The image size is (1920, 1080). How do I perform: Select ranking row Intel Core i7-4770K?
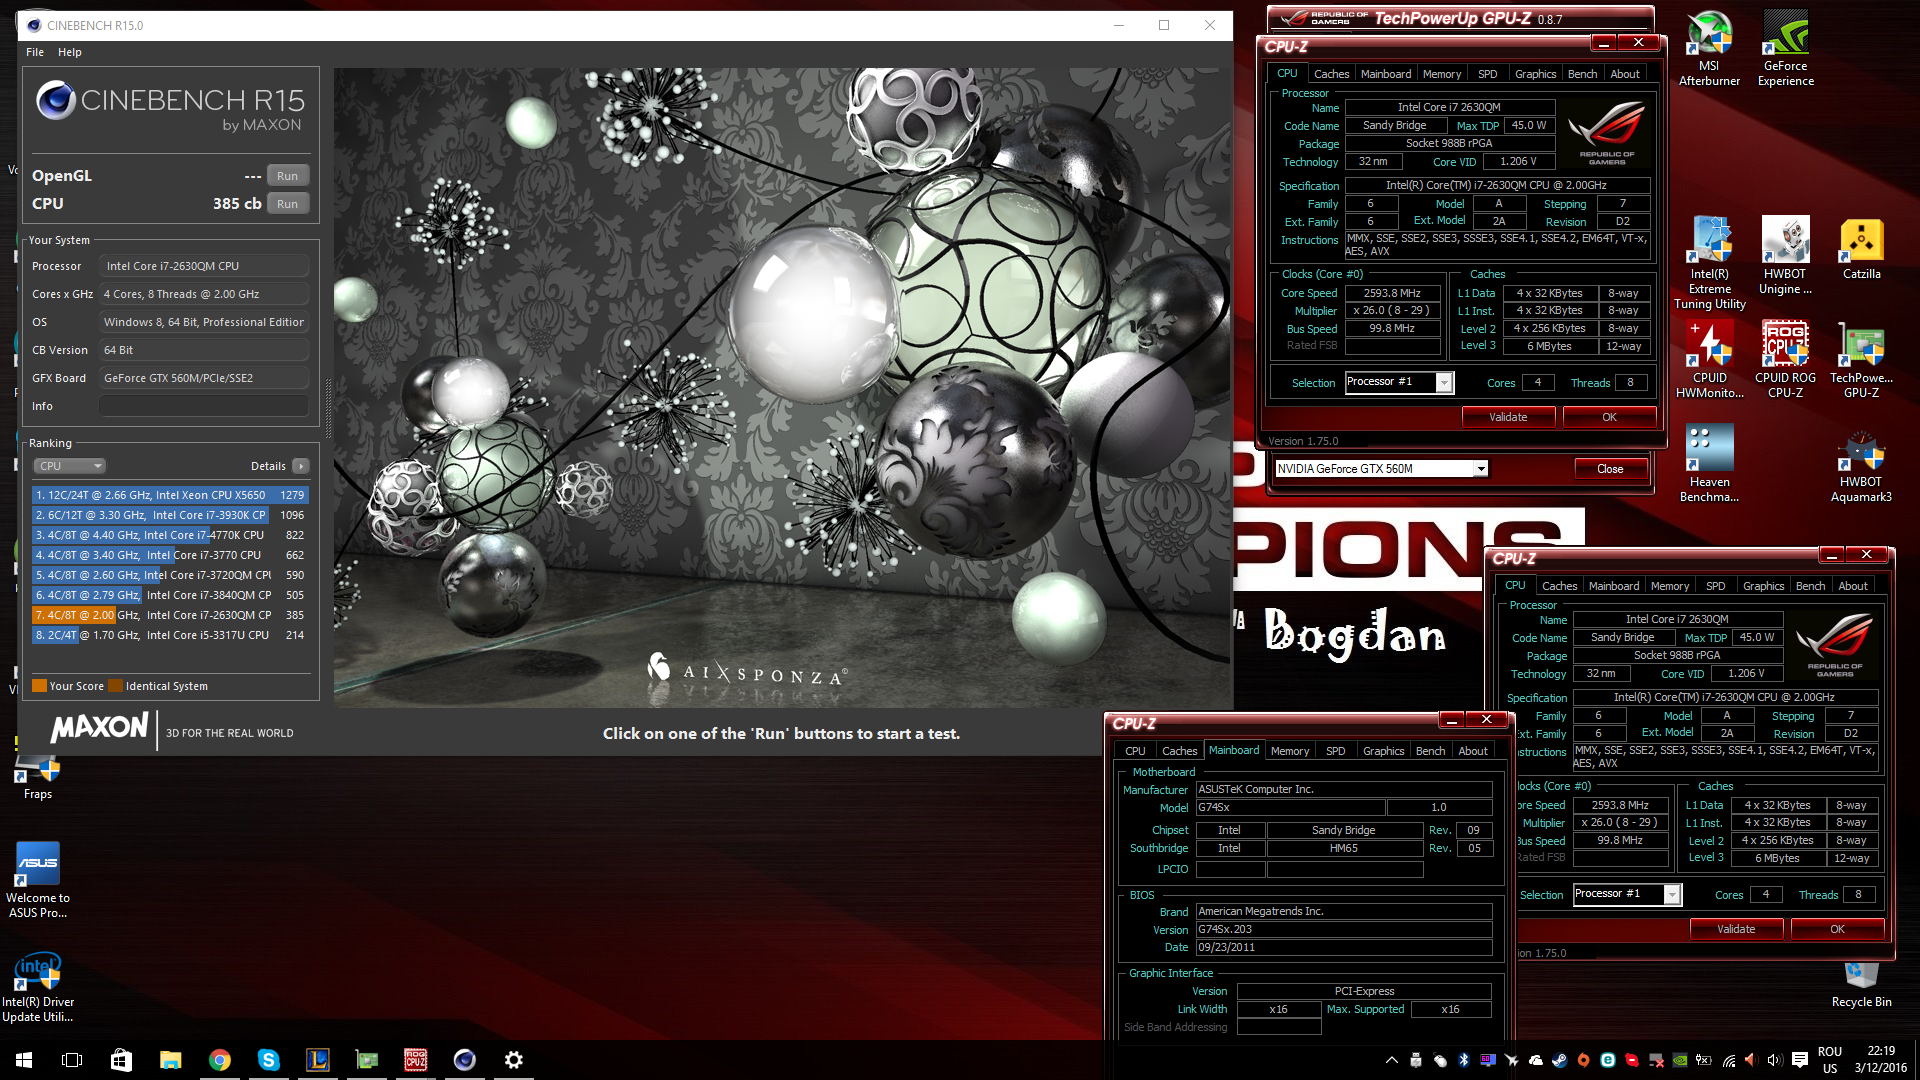(x=170, y=535)
